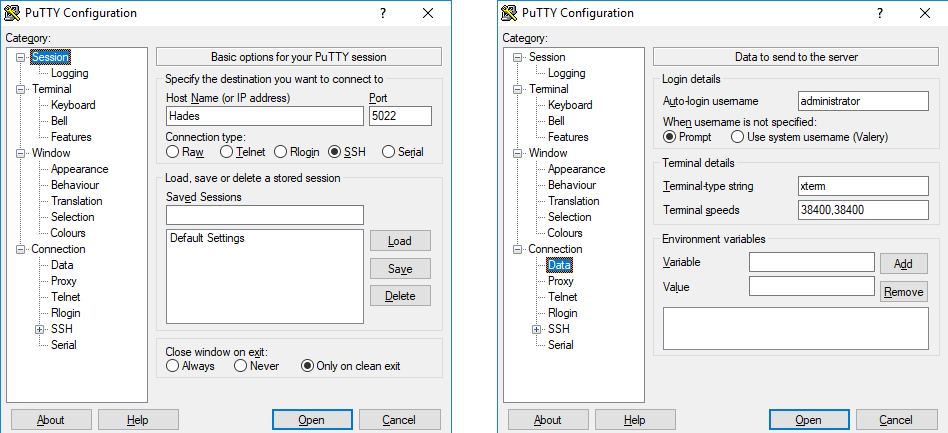Open Bell category in left window

pos(59,121)
